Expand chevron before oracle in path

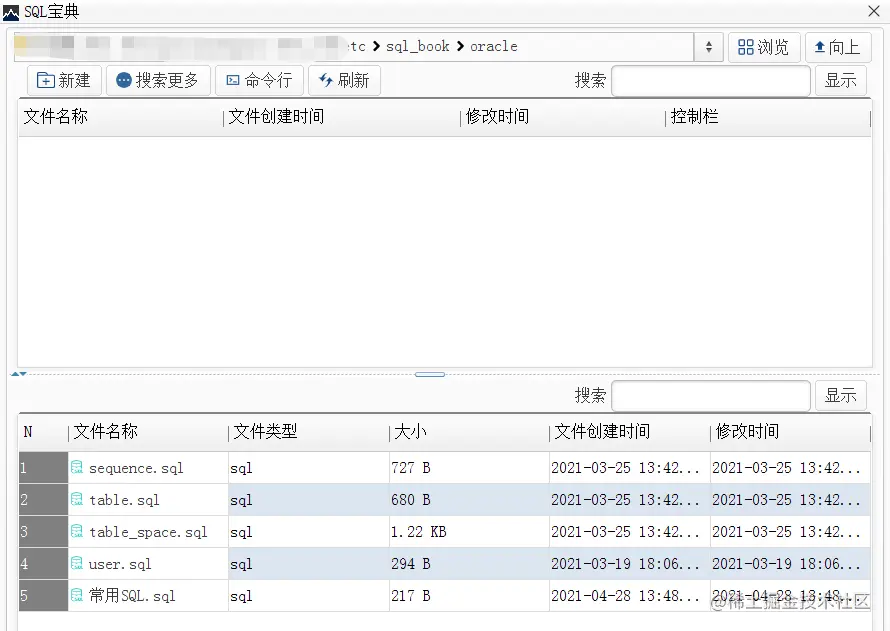460,47
